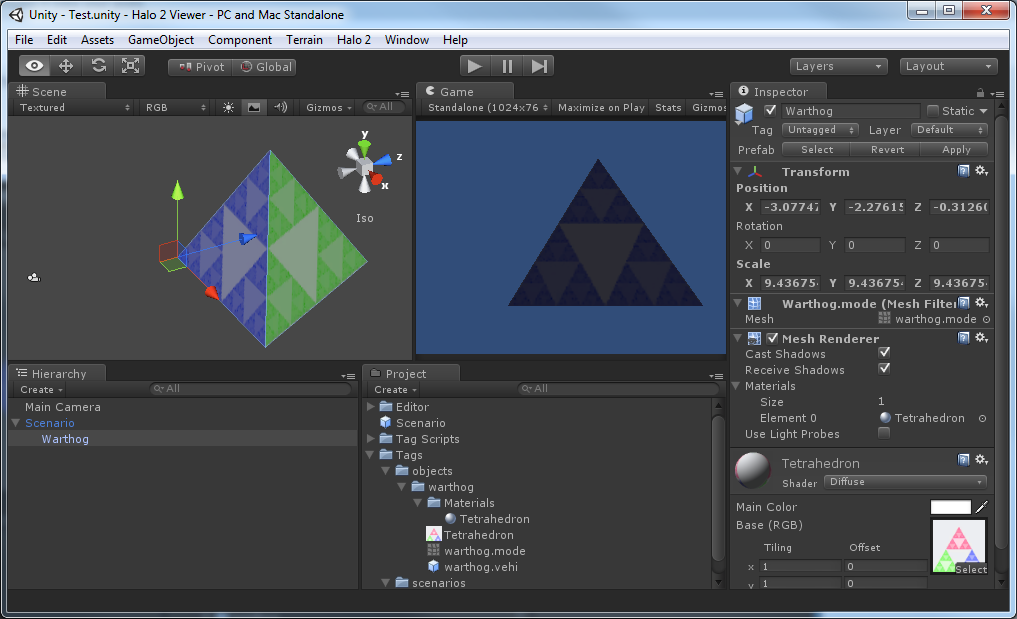Screen dimensions: 1017x619
Task: Expand the Editor folder in Project
Action: [x=372, y=407]
